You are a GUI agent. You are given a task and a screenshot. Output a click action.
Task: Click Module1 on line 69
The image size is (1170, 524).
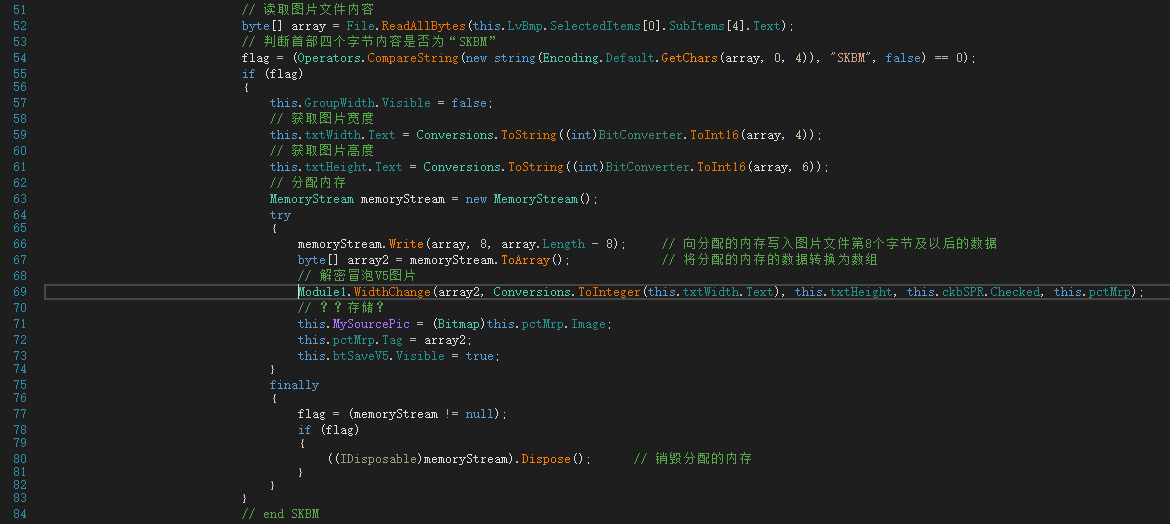click(x=322, y=292)
